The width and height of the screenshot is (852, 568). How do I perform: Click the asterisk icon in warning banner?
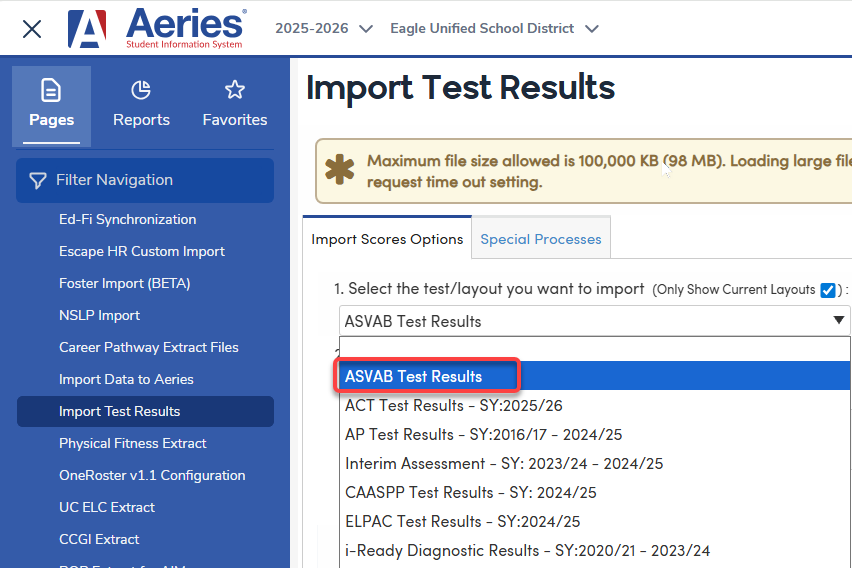point(340,170)
